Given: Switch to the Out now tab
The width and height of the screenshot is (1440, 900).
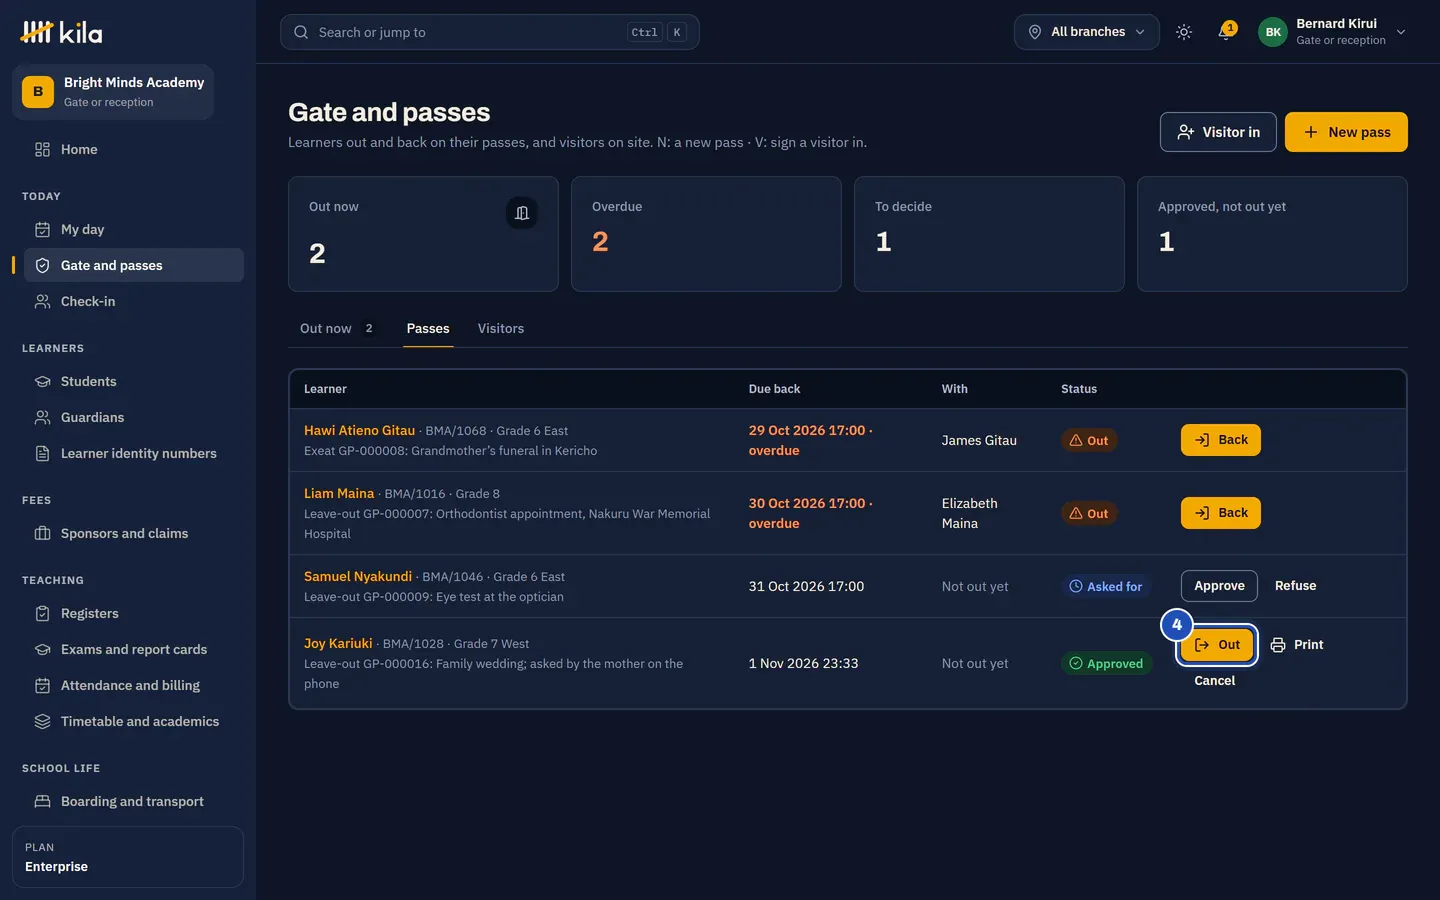Looking at the screenshot, I should tap(337, 328).
